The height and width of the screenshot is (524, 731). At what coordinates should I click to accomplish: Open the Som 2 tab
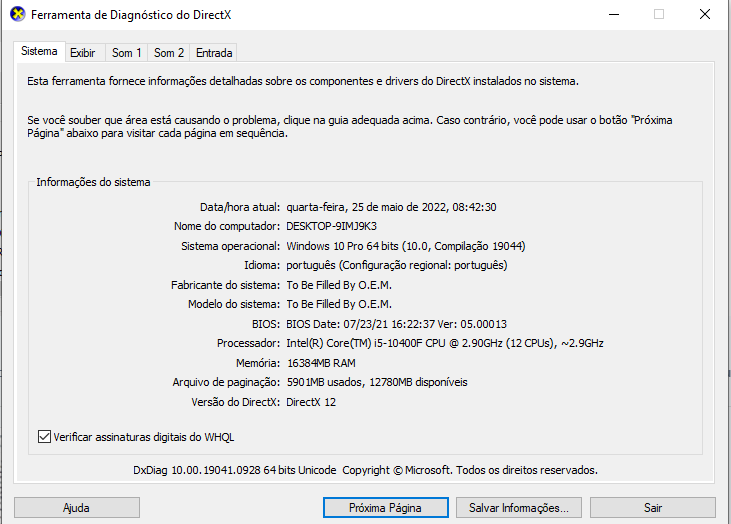[169, 53]
